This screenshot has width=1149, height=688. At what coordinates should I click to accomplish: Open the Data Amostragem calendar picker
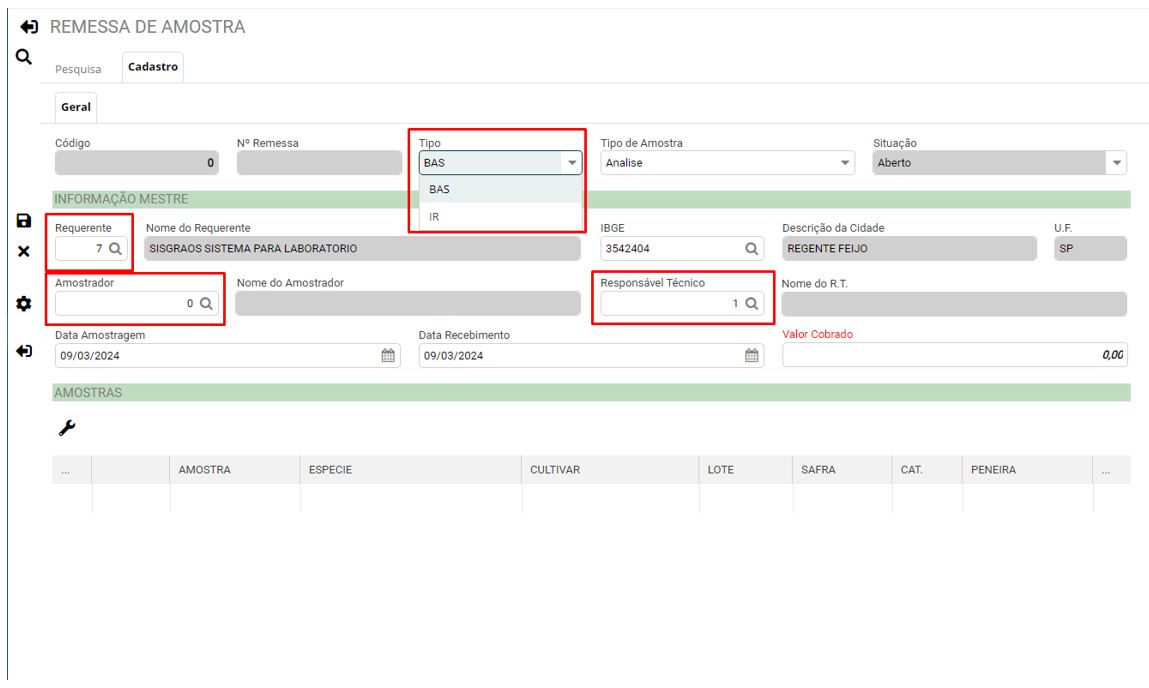click(x=388, y=356)
